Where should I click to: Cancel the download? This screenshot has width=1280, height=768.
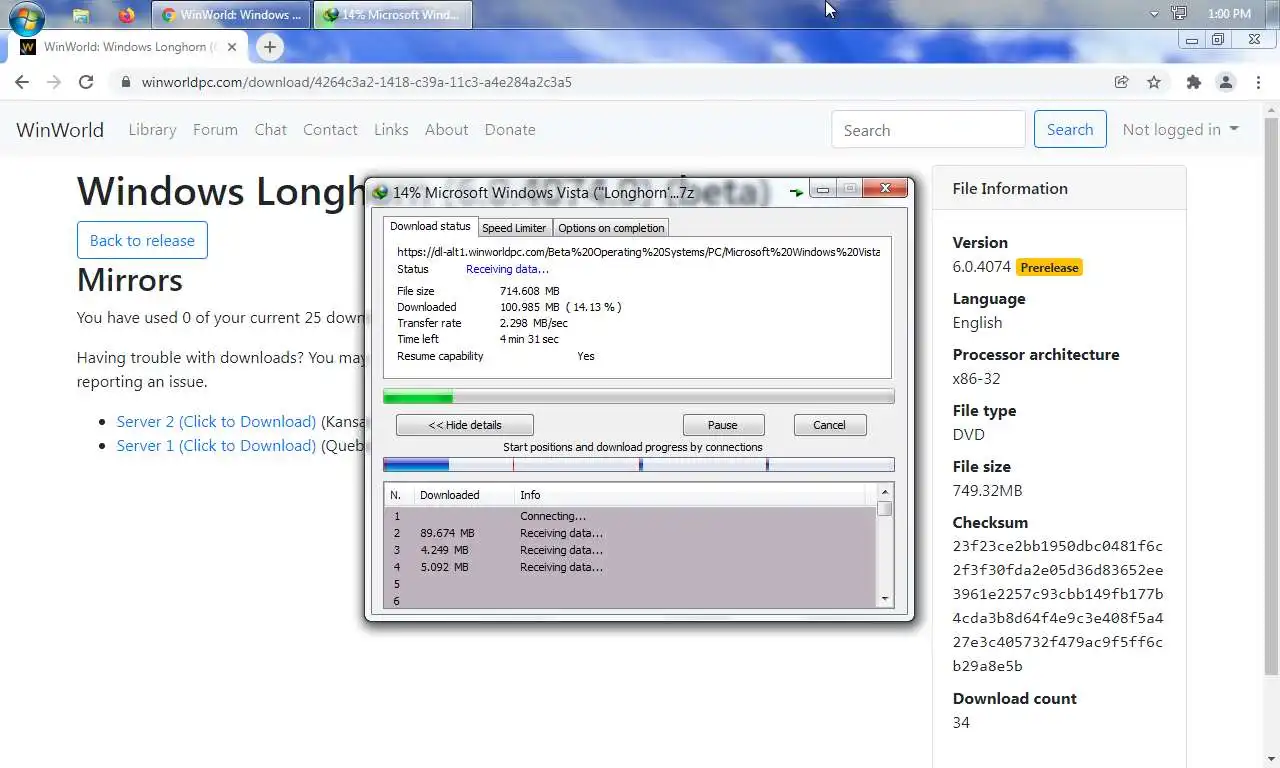(829, 425)
